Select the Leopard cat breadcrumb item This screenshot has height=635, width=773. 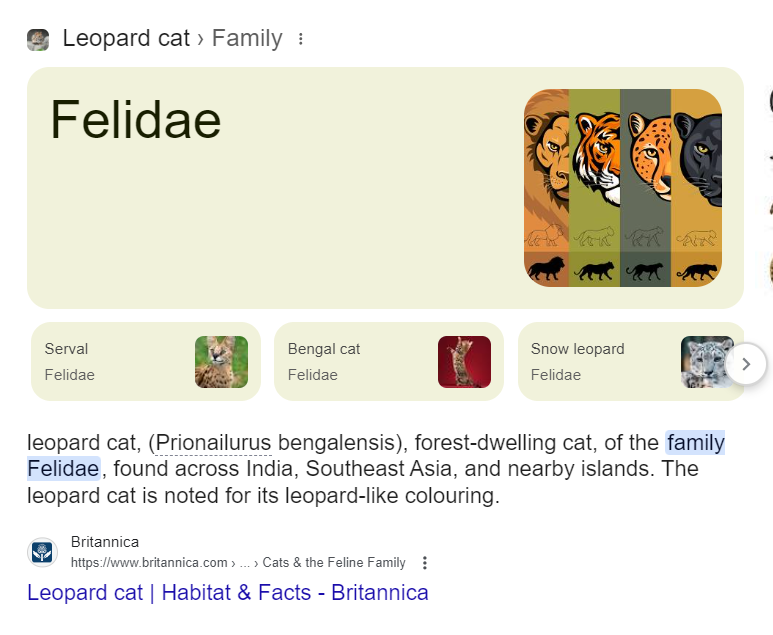(126, 38)
